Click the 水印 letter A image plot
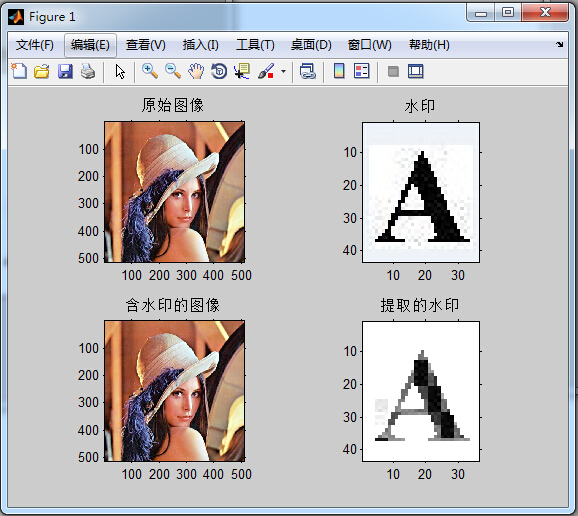Image resolution: width=578 pixels, height=516 pixels. pyautogui.click(x=421, y=192)
